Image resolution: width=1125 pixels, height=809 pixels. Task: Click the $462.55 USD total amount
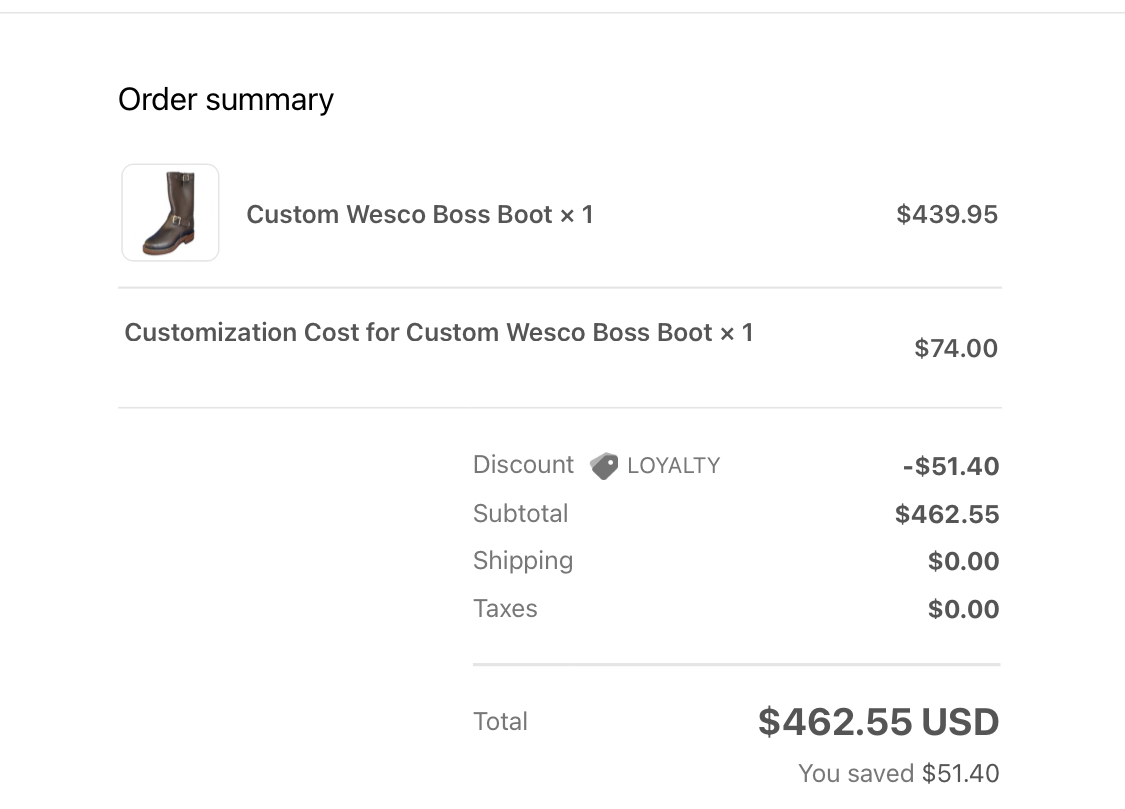(x=878, y=722)
